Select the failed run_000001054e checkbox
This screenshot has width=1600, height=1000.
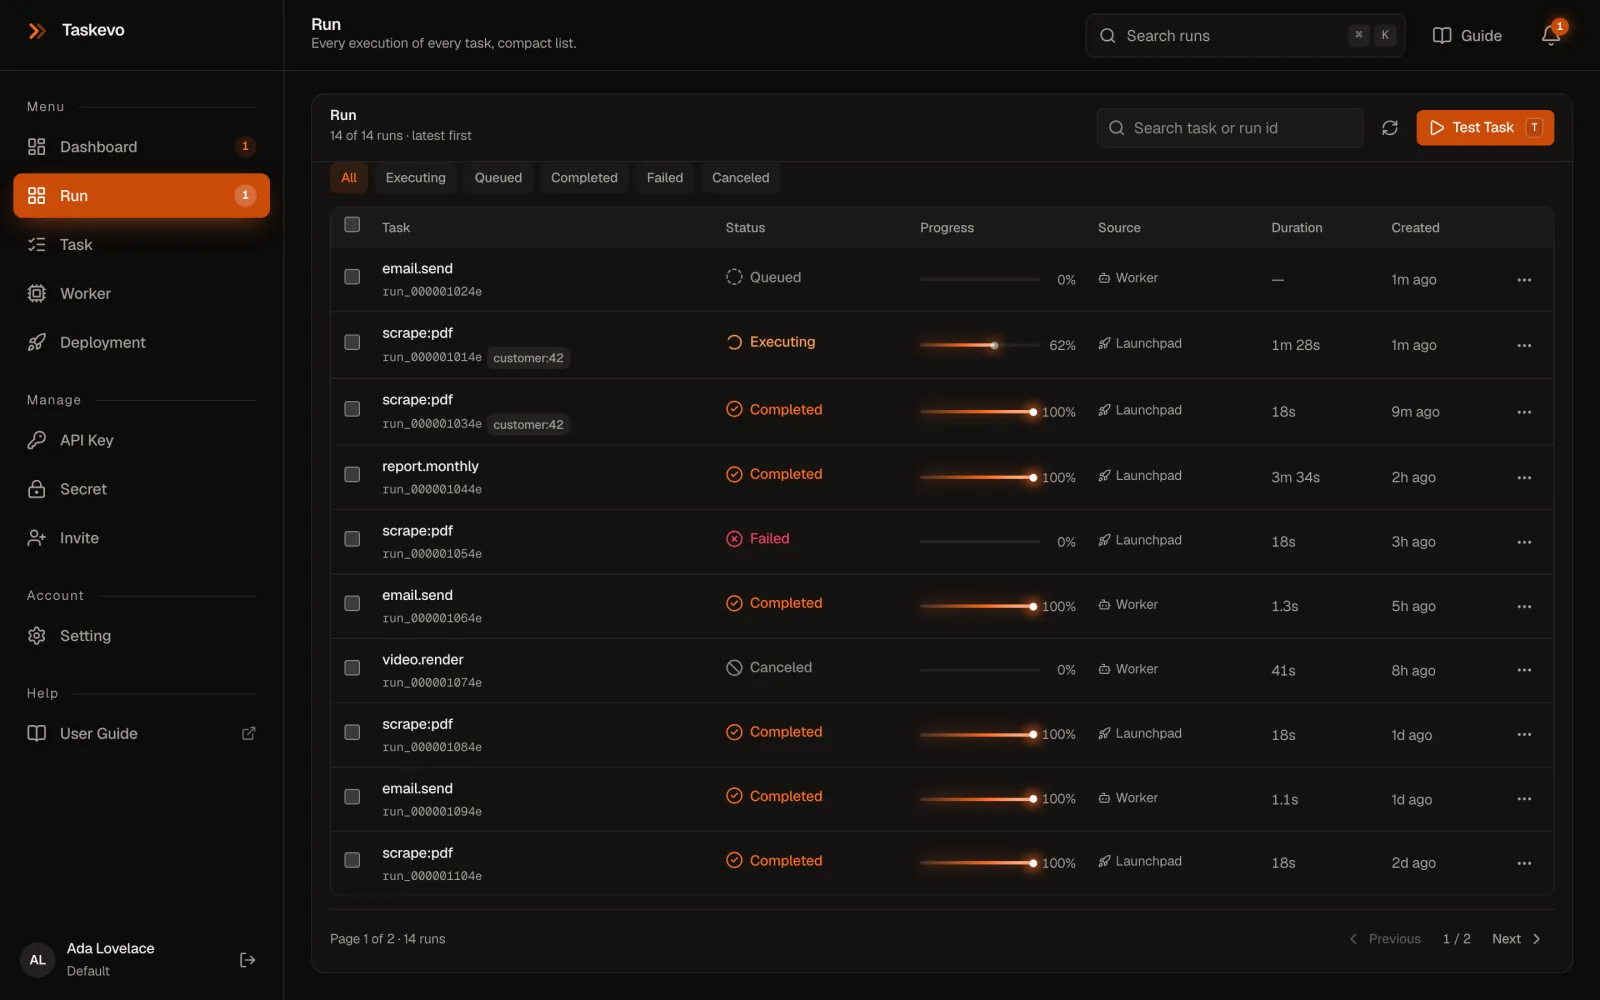(352, 539)
